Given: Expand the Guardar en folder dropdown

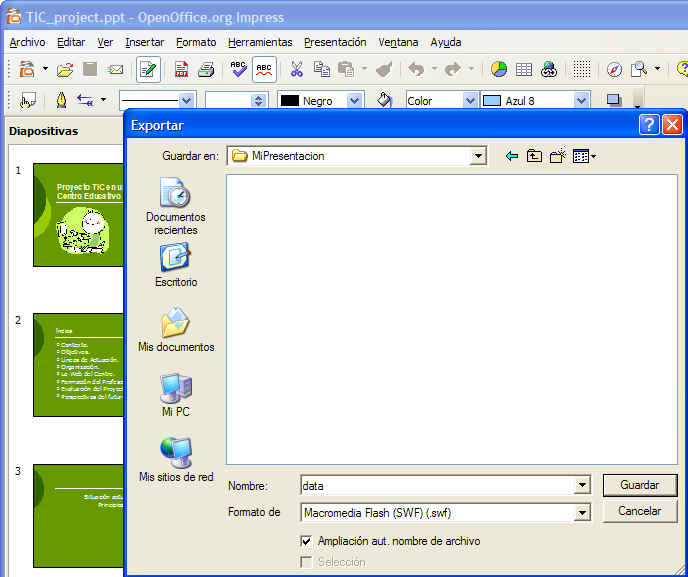Looking at the screenshot, I should pyautogui.click(x=478, y=156).
